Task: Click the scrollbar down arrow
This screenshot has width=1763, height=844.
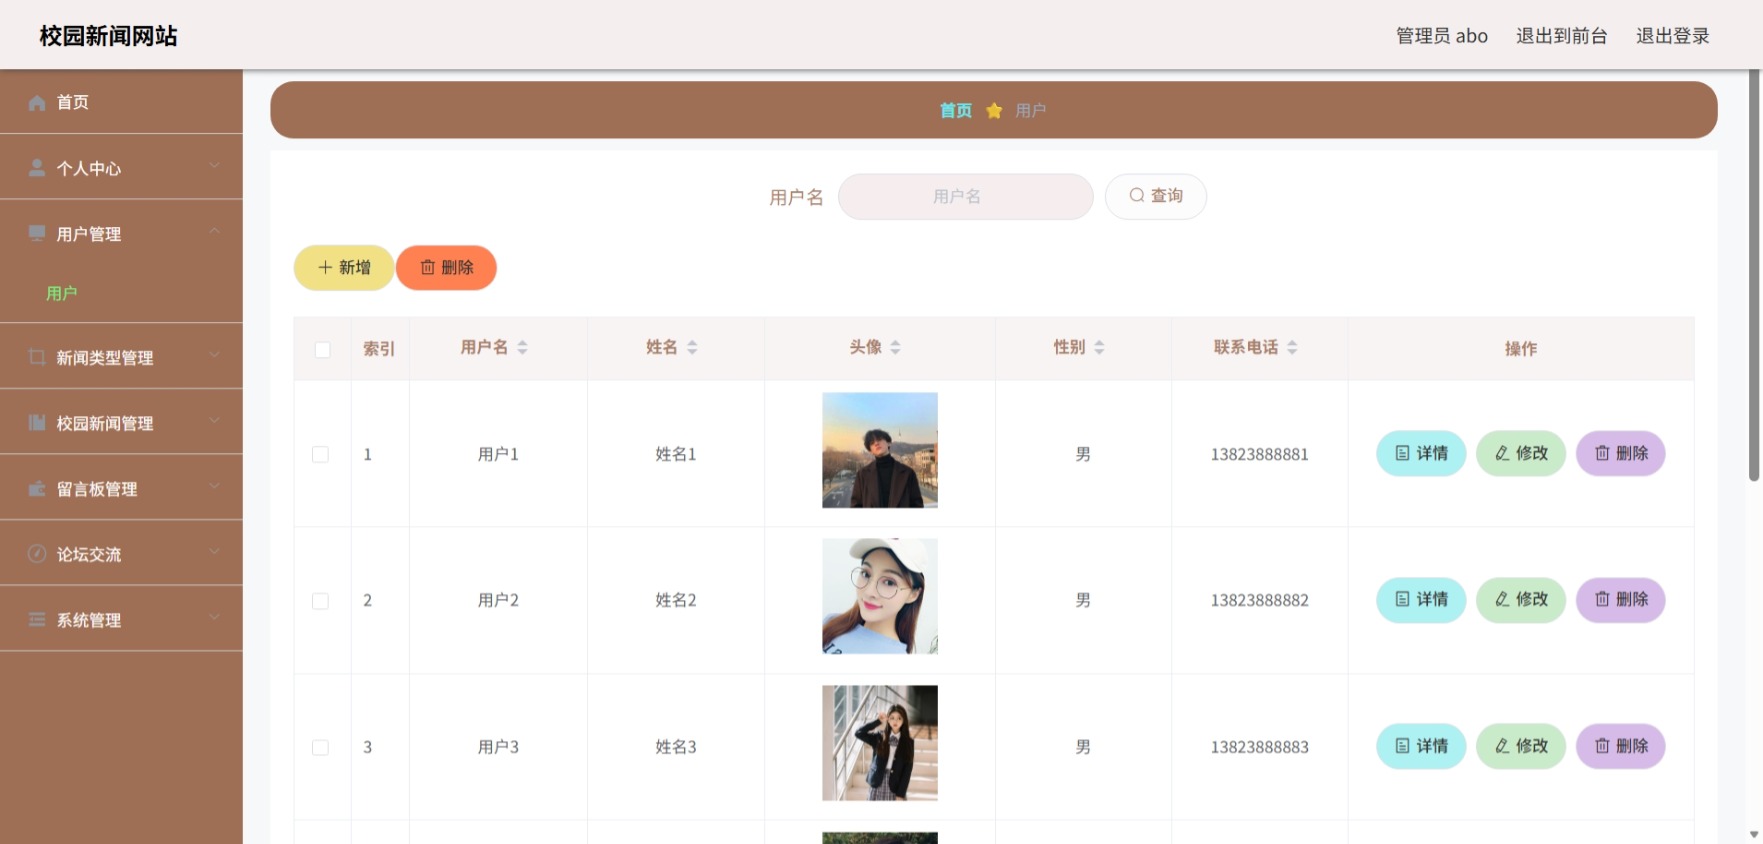Action: (1754, 834)
